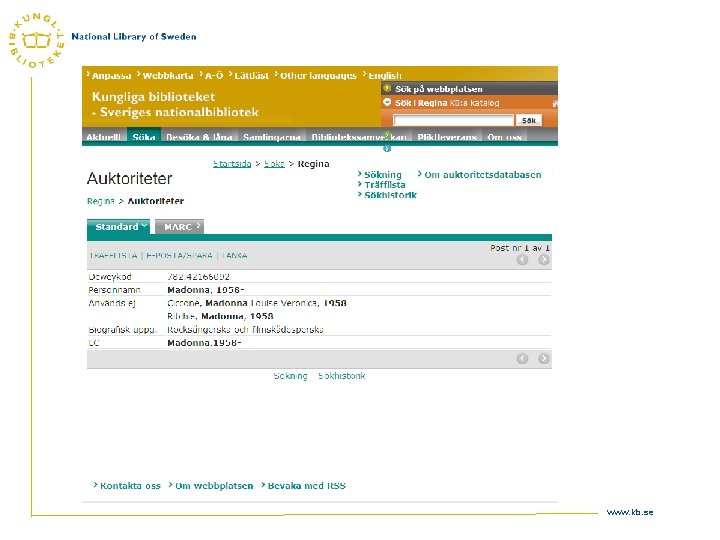The image size is (720, 540).
Task: Open the Aktuellt navigation tab
Action: pos(104,137)
